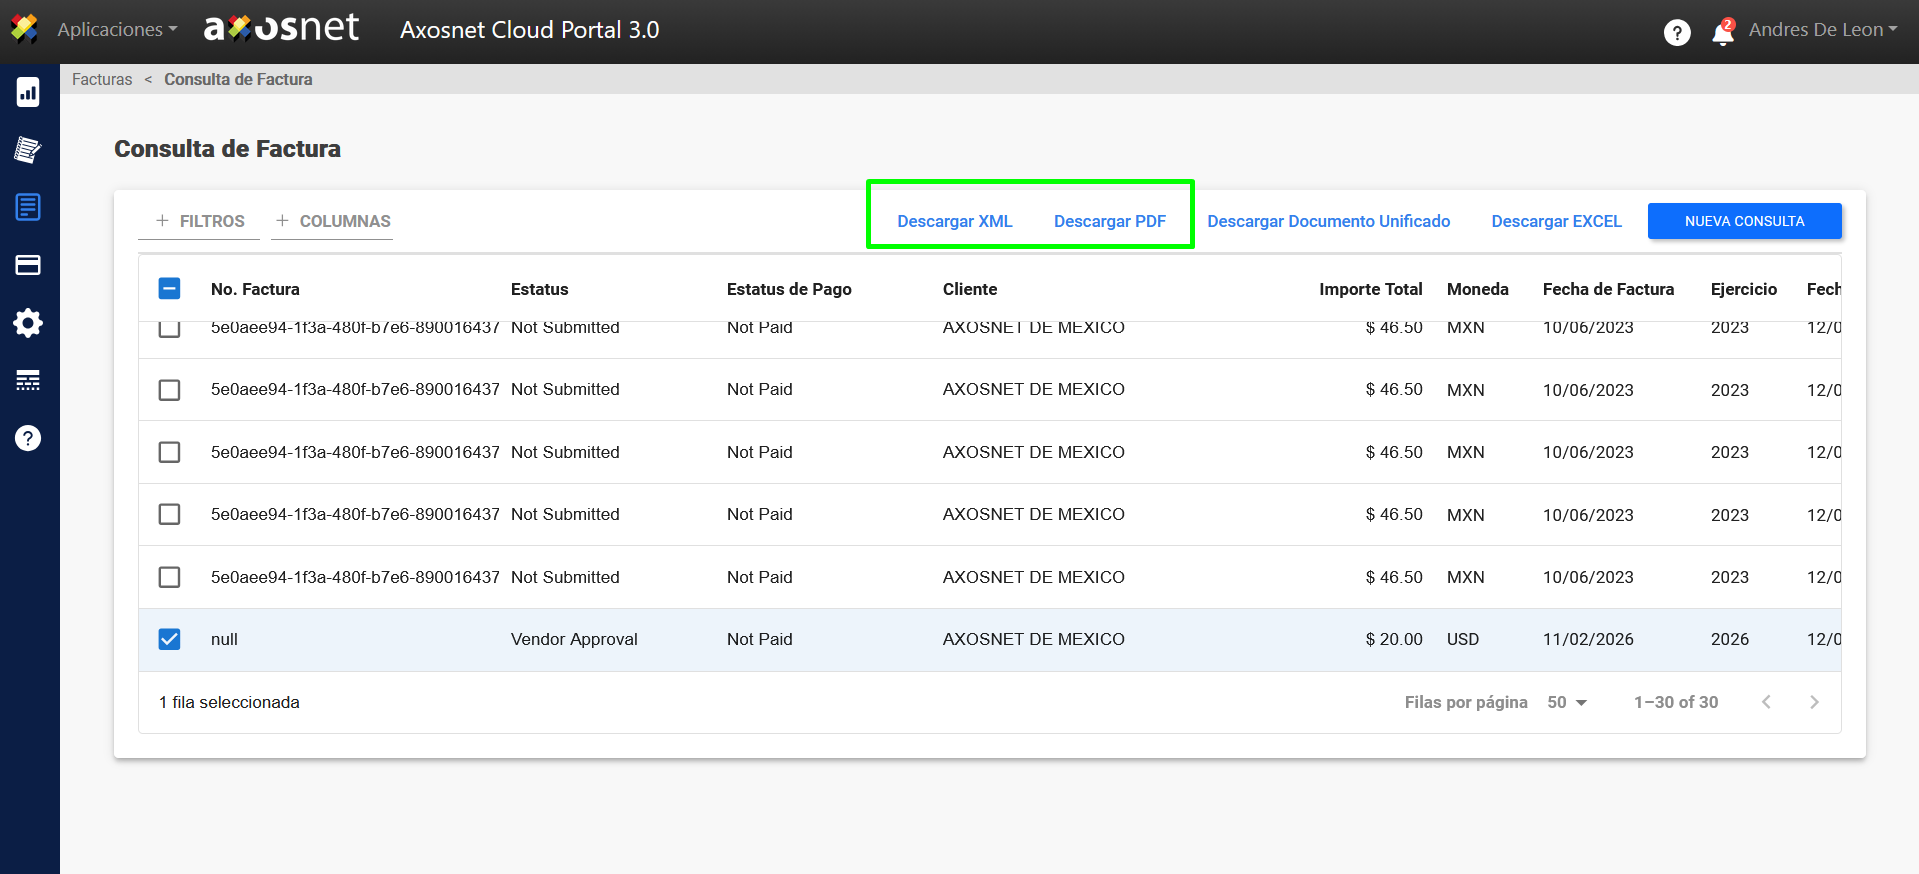Click the table rows sidebar icon
Viewport: 1919px width, 874px height.
tap(28, 380)
